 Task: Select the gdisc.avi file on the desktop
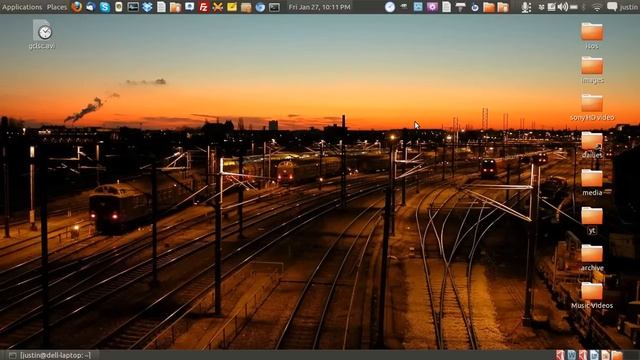pyautogui.click(x=42, y=34)
